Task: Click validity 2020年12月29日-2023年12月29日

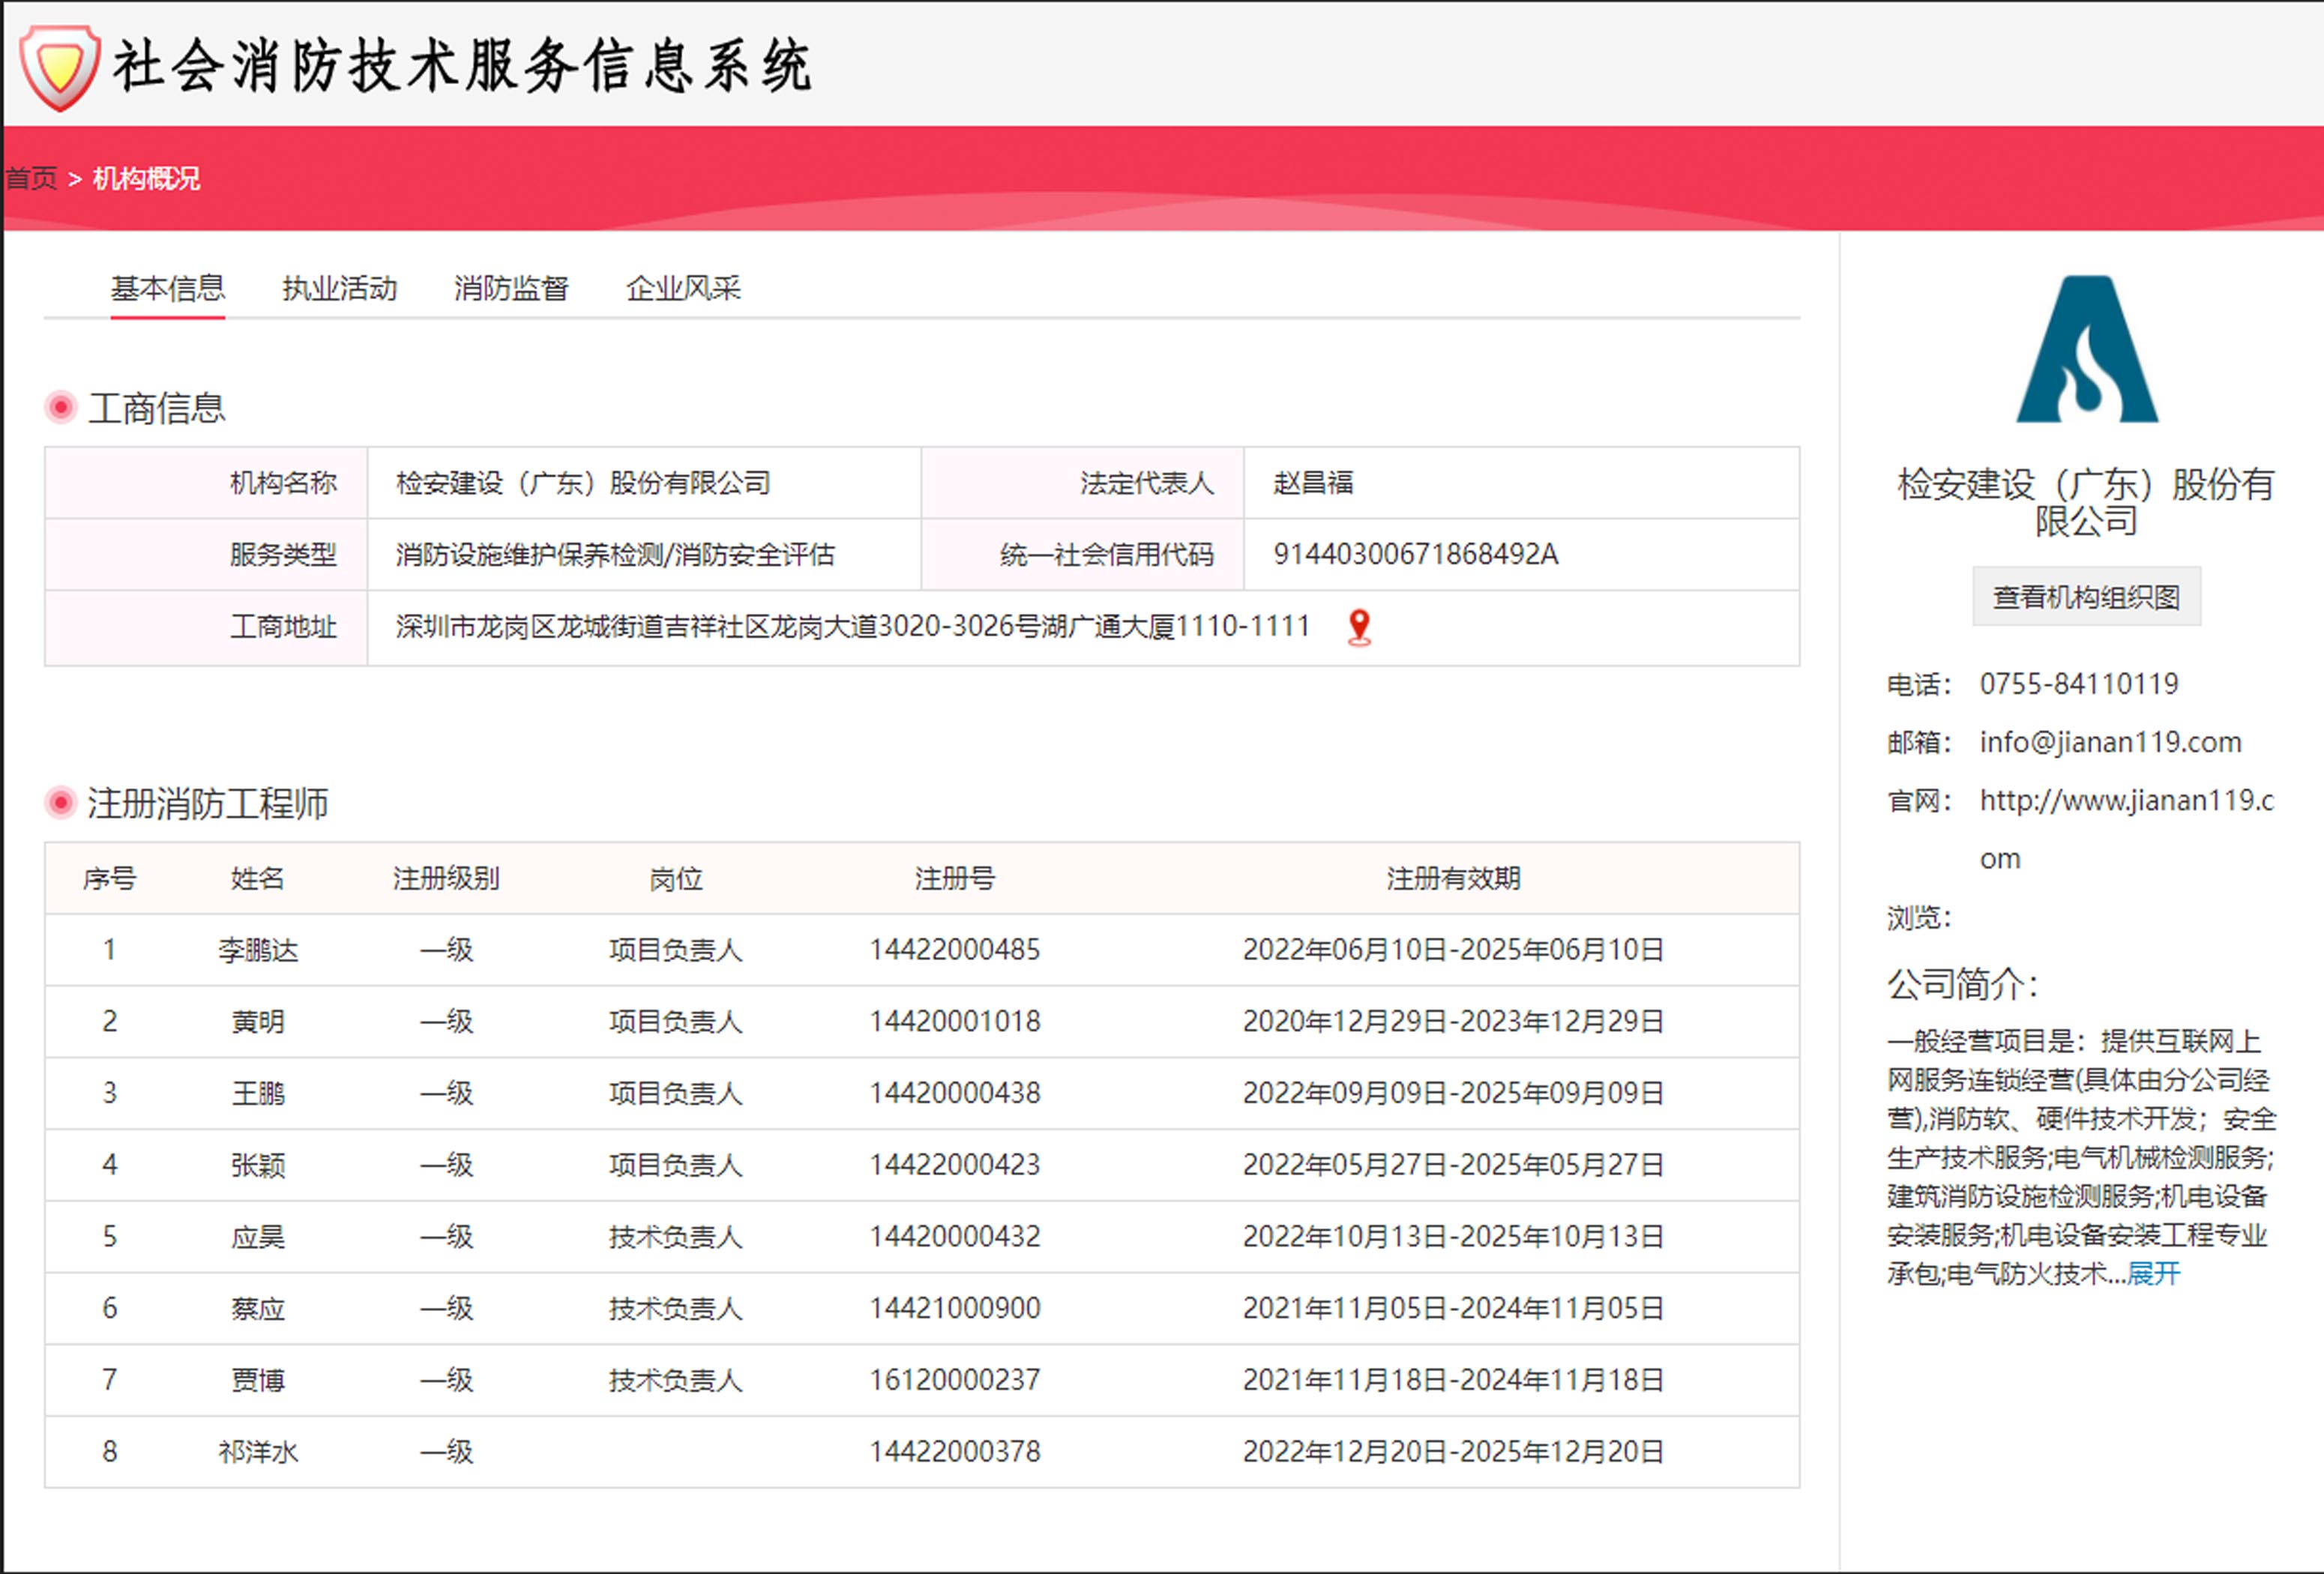Action: pos(1453,1022)
